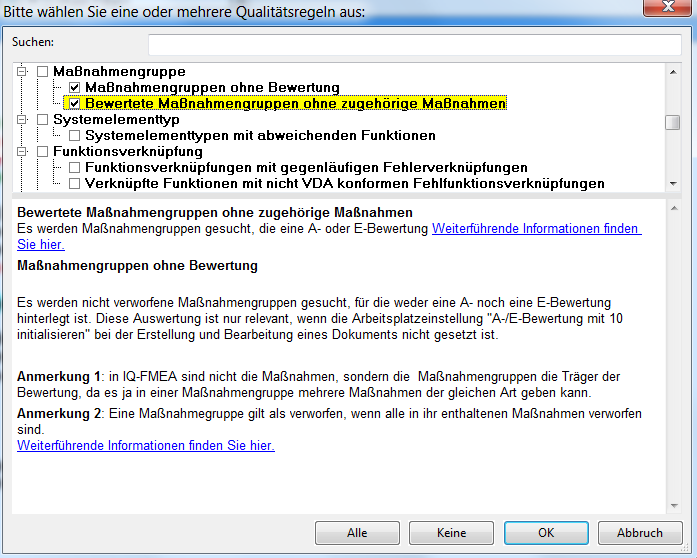
Task: Check the Systemelementtyp group checkbox
Action: (x=42, y=119)
